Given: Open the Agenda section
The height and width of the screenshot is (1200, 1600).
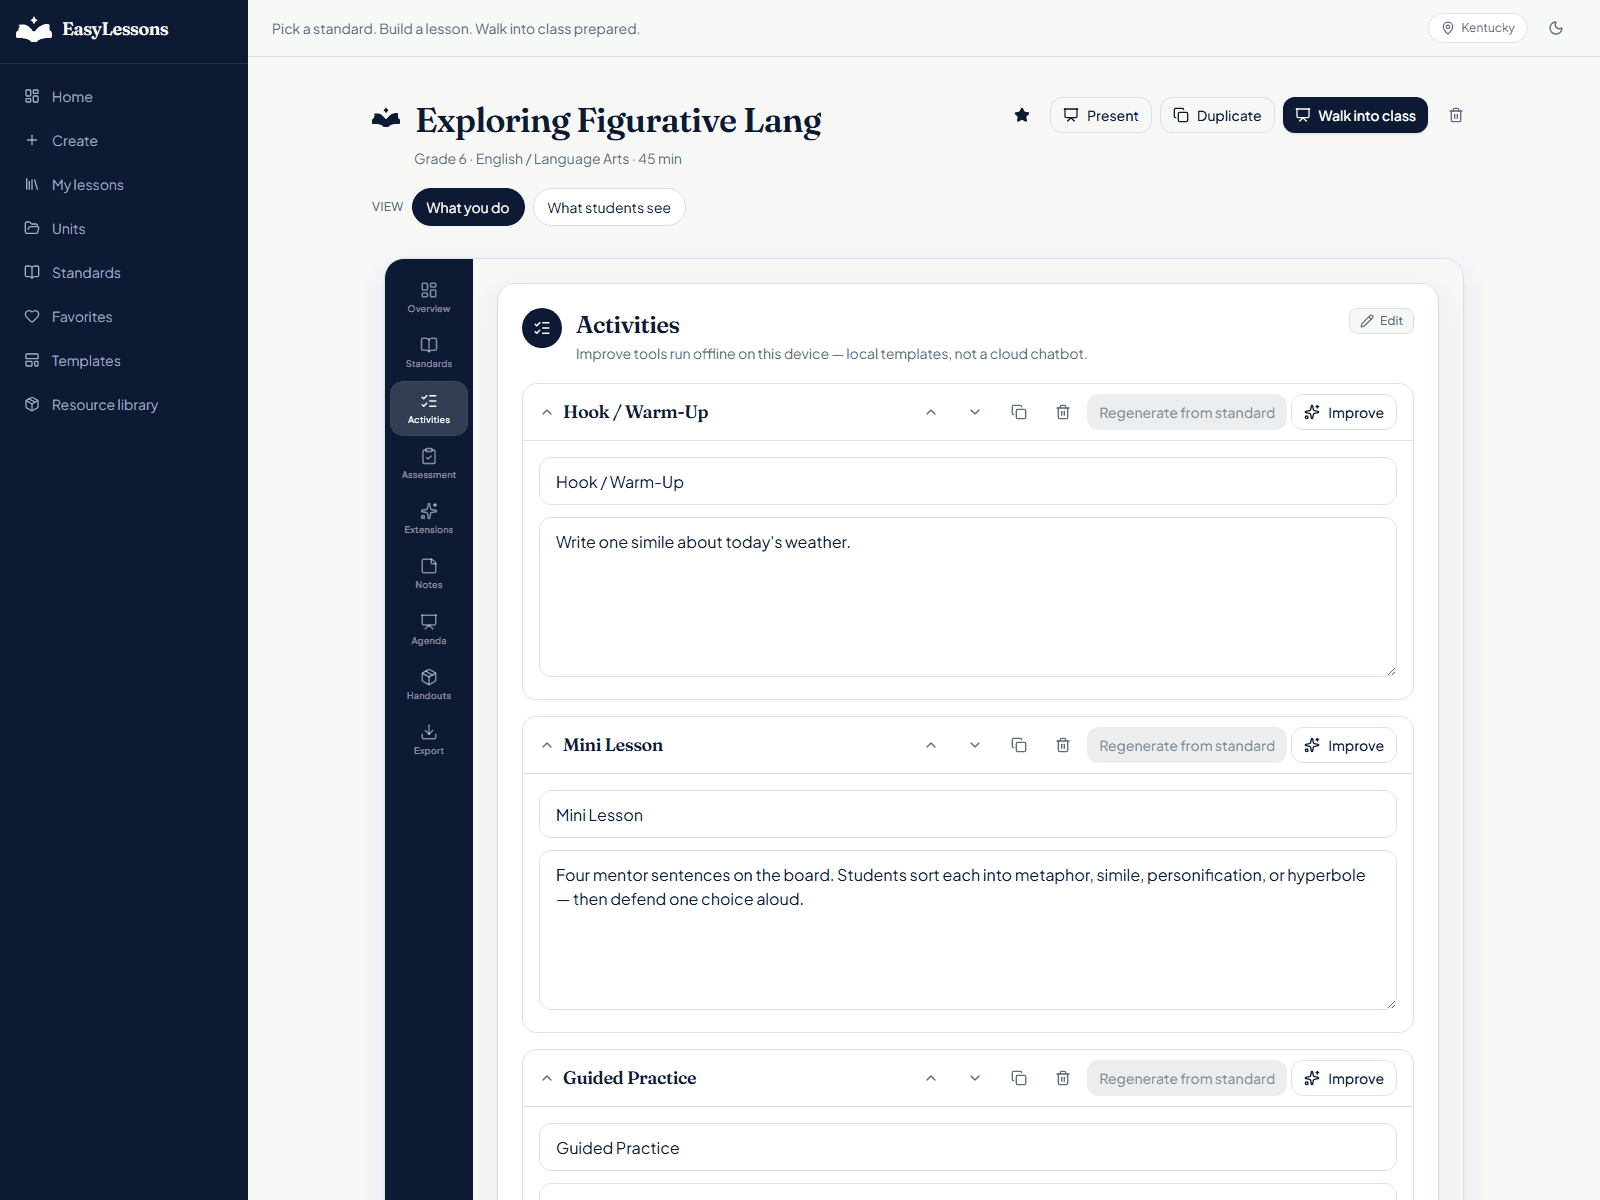Looking at the screenshot, I should [429, 630].
